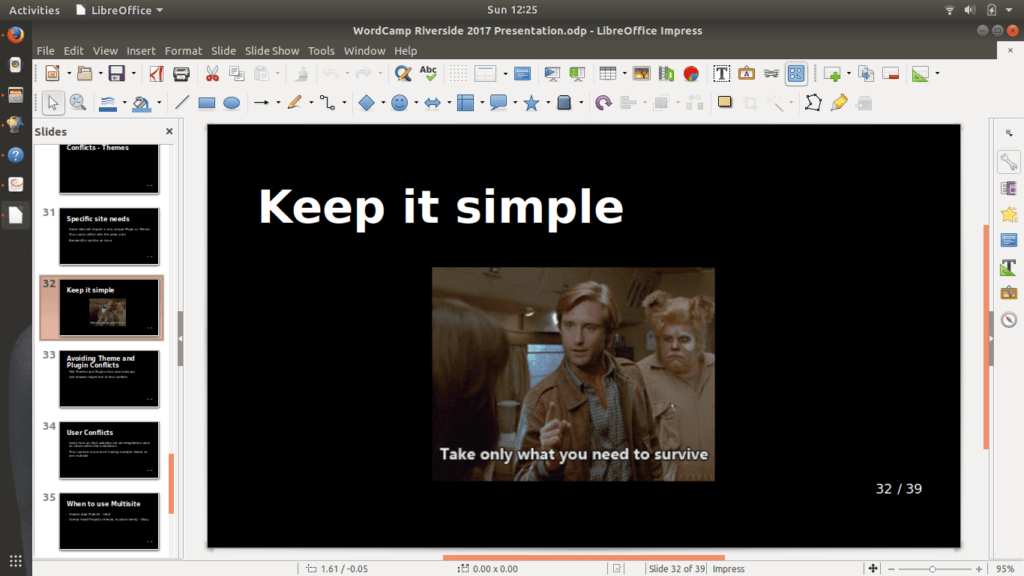This screenshot has height=576, width=1024.
Task: Click the Slides panel vertical scrollbar
Action: (171, 484)
